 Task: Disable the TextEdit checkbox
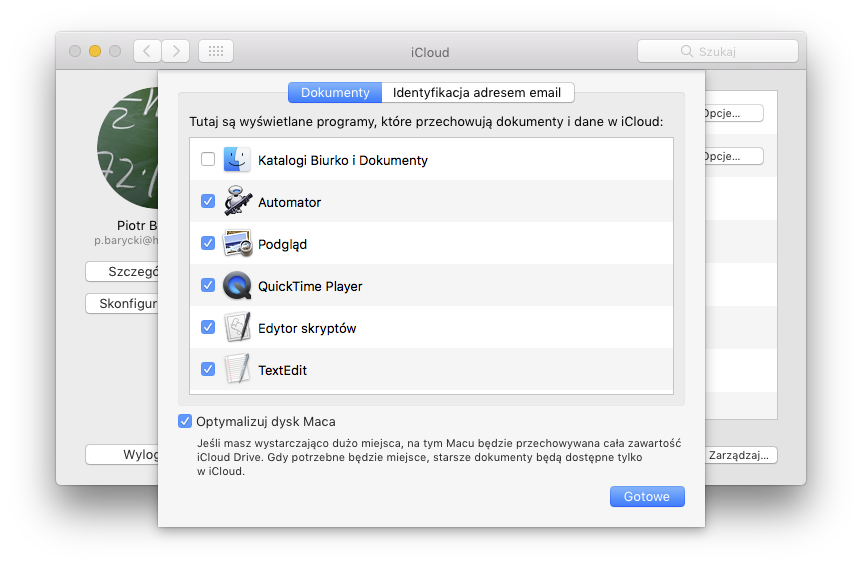coord(208,369)
